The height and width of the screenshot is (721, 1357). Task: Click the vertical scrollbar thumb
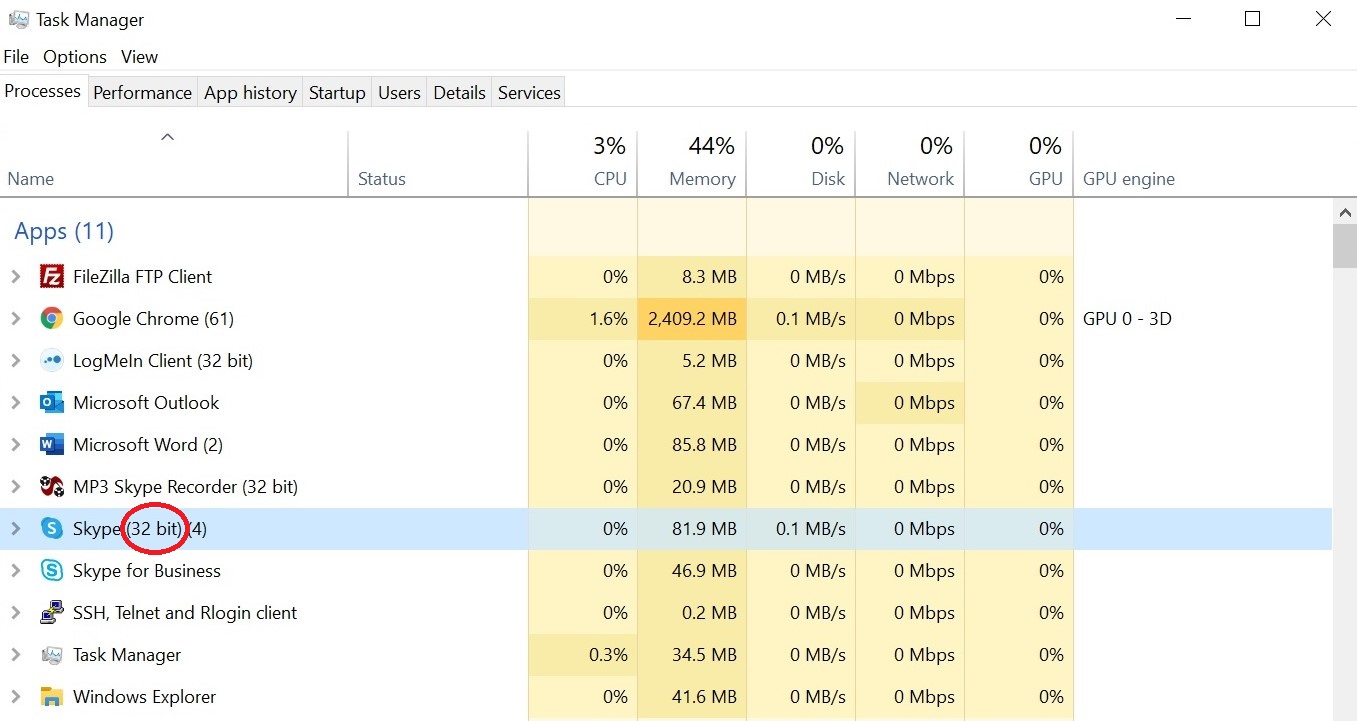[x=1345, y=246]
